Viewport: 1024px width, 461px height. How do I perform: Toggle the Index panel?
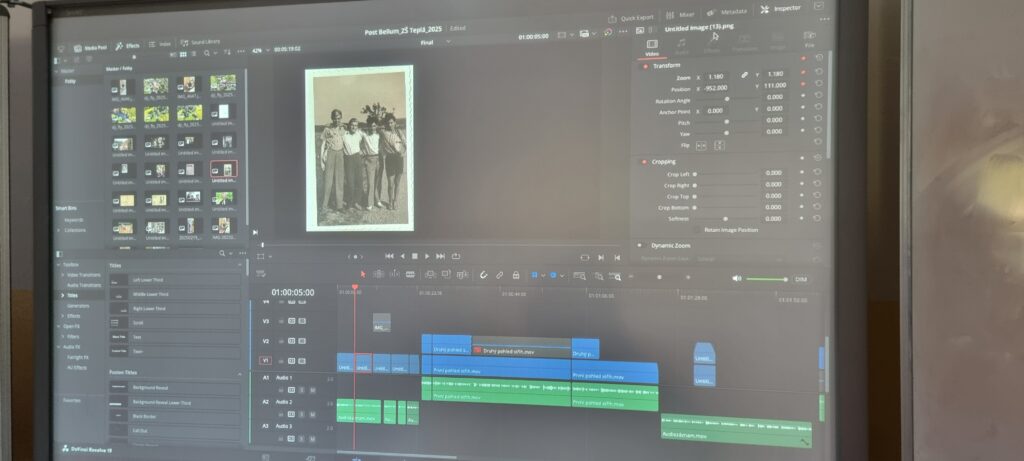coord(160,44)
